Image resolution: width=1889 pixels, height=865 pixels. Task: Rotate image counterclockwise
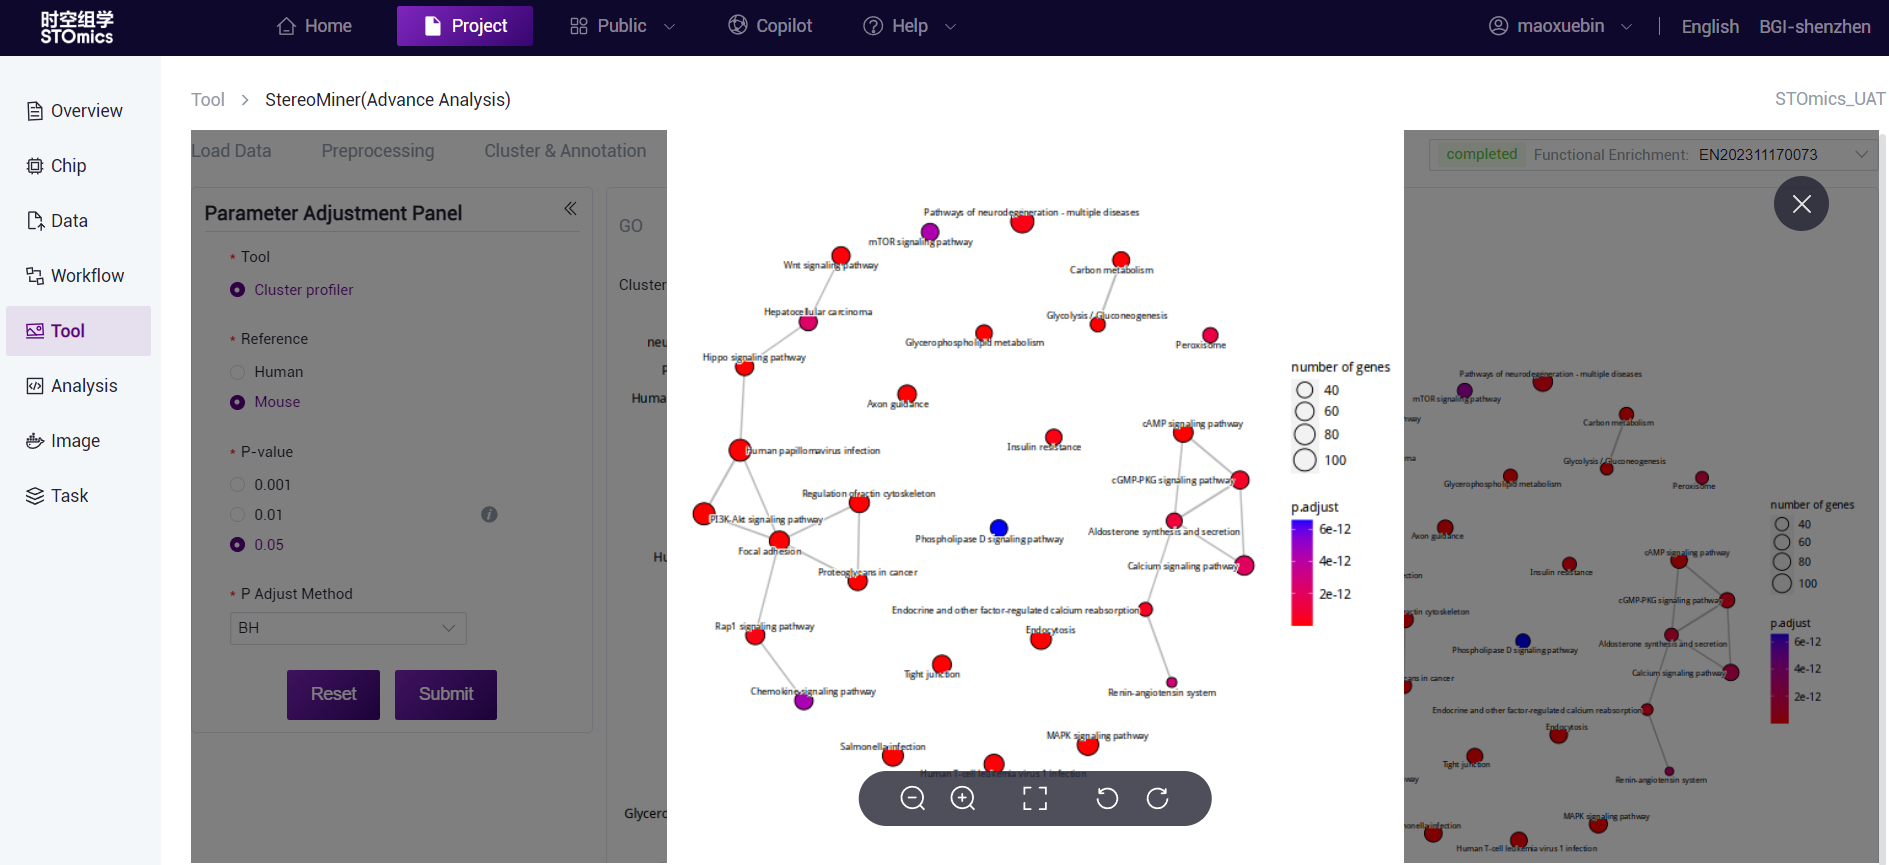coord(1107,798)
